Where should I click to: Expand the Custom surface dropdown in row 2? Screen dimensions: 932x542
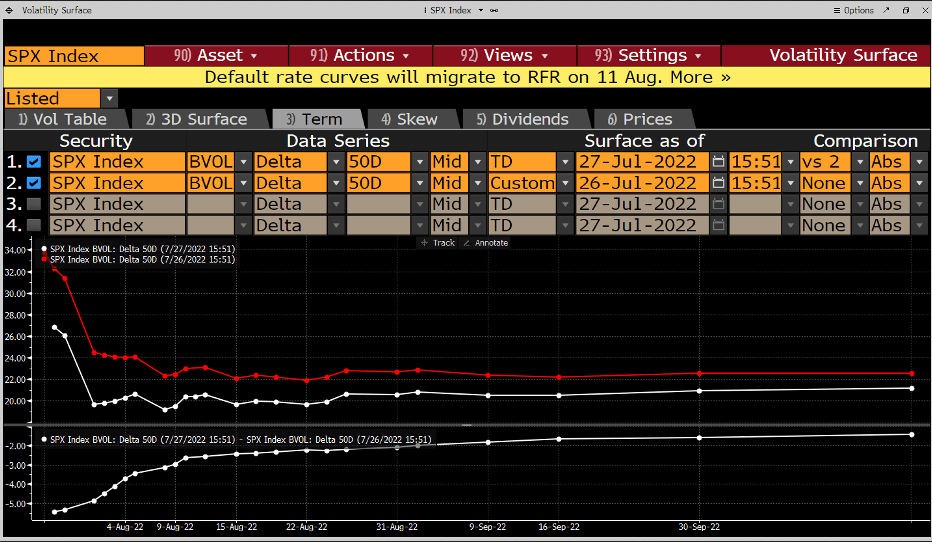tap(565, 183)
